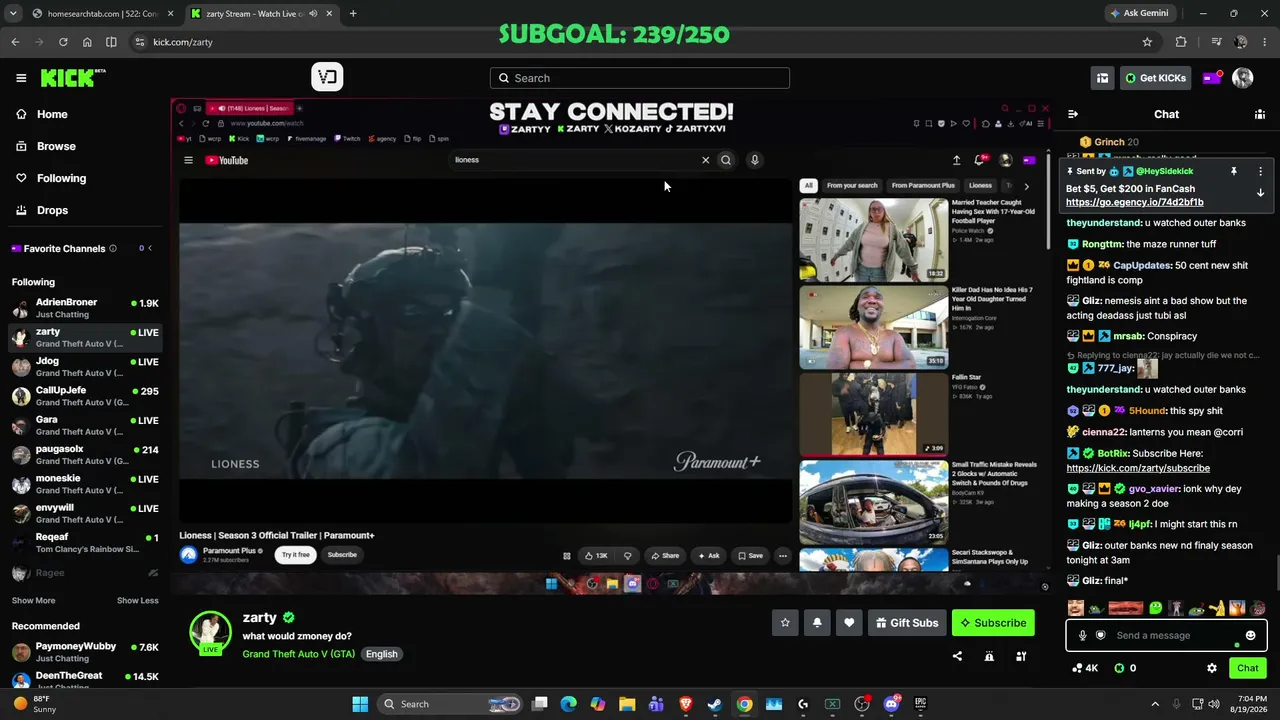Image resolution: width=1280 pixels, height=720 pixels.
Task: Open the Kick hamburger sidebar menu
Action: click(x=21, y=78)
